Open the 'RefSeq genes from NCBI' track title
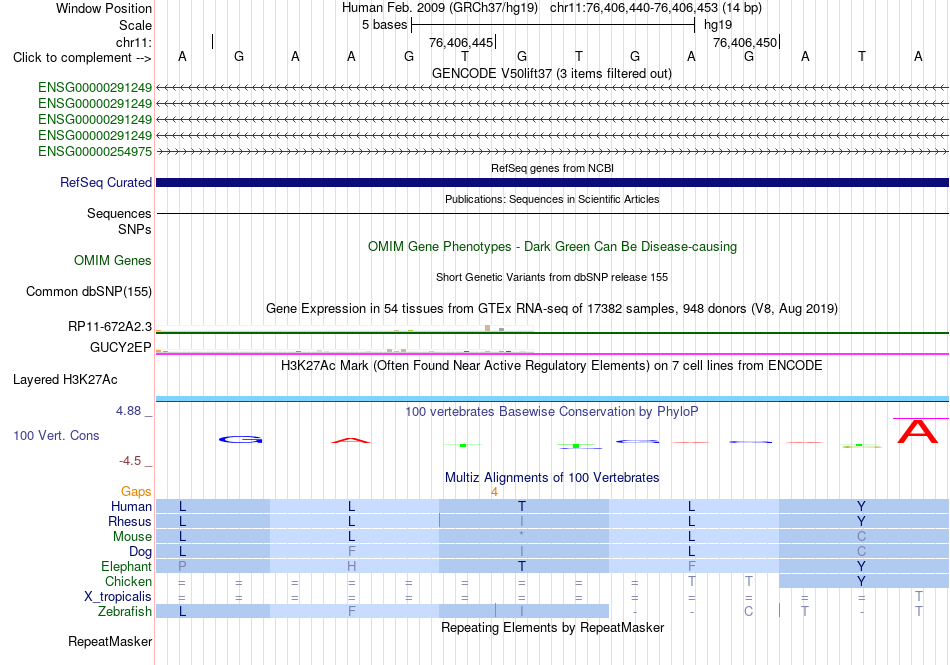 tap(552, 168)
